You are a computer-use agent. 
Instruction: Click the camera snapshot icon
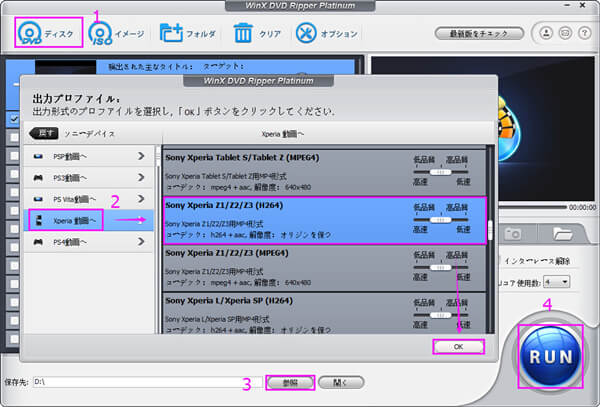point(513,233)
